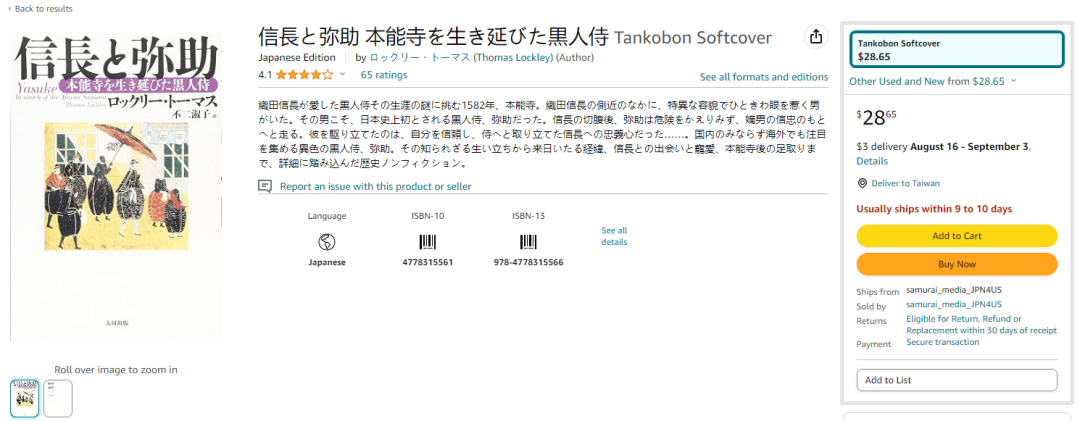The height and width of the screenshot is (421, 1080).
Task: Open See all details link
Action: pos(614,236)
